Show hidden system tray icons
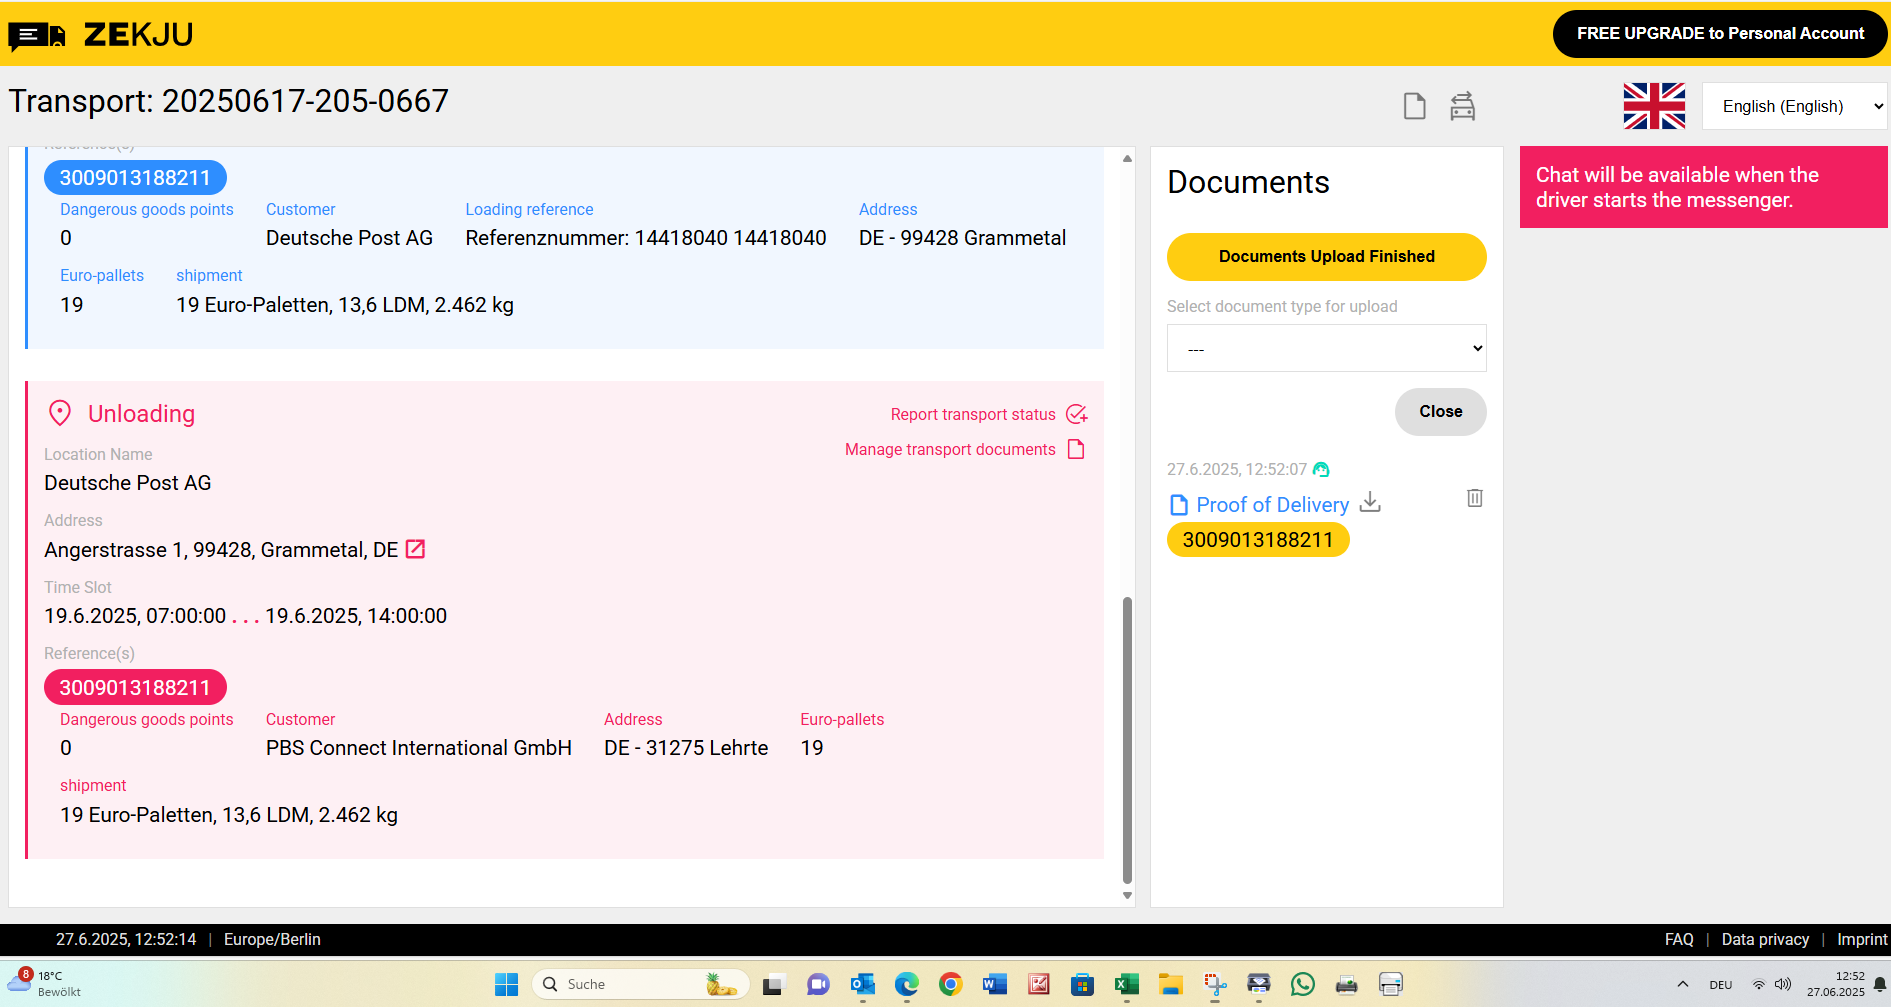The height and width of the screenshot is (1007, 1891). (1683, 985)
